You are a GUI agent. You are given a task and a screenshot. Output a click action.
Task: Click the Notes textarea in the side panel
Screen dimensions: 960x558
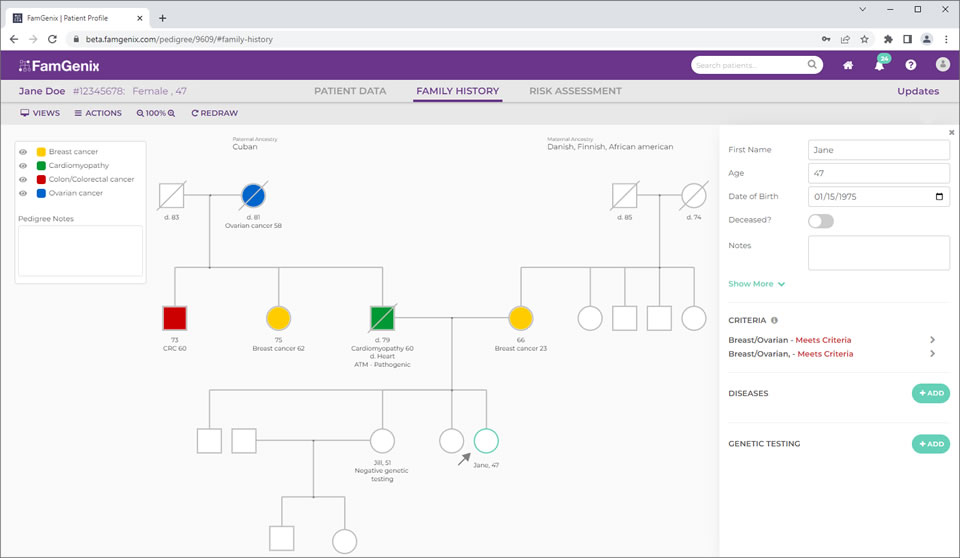tap(879, 253)
